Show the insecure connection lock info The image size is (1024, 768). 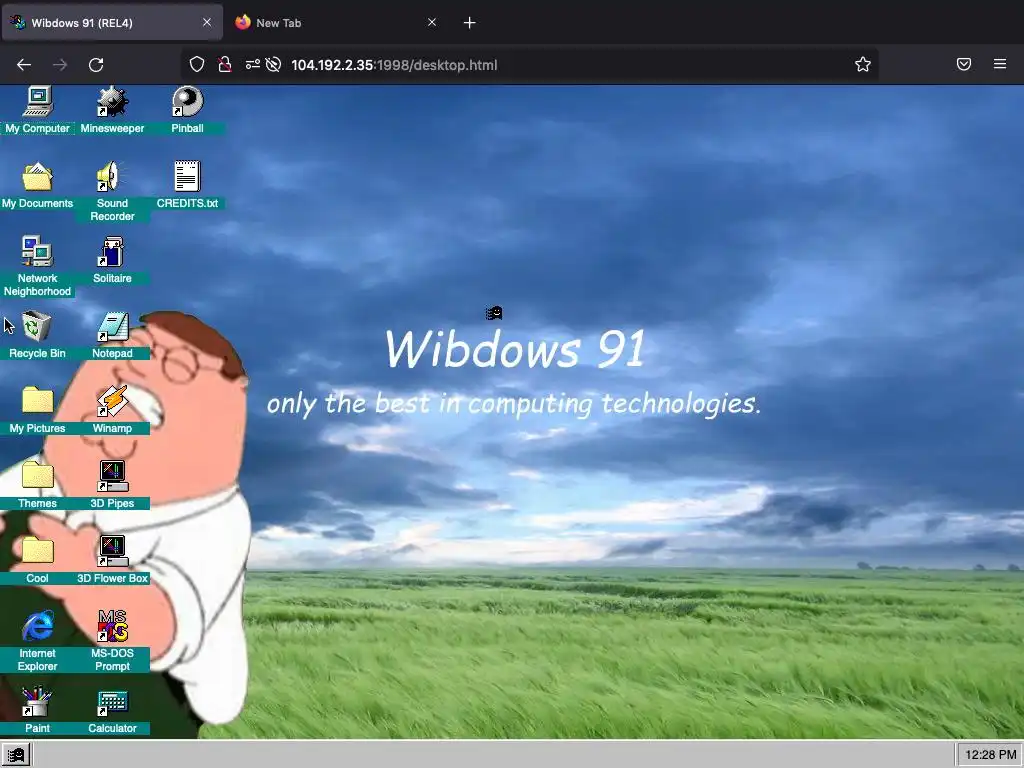(x=225, y=64)
